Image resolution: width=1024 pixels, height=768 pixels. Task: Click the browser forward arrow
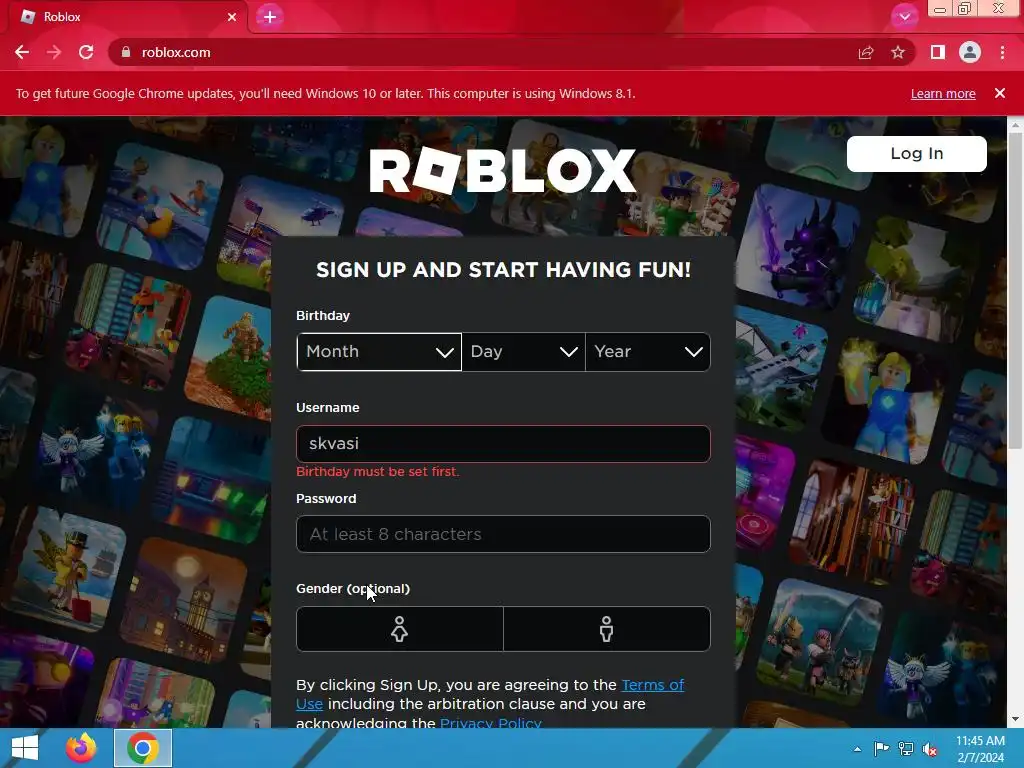54,52
